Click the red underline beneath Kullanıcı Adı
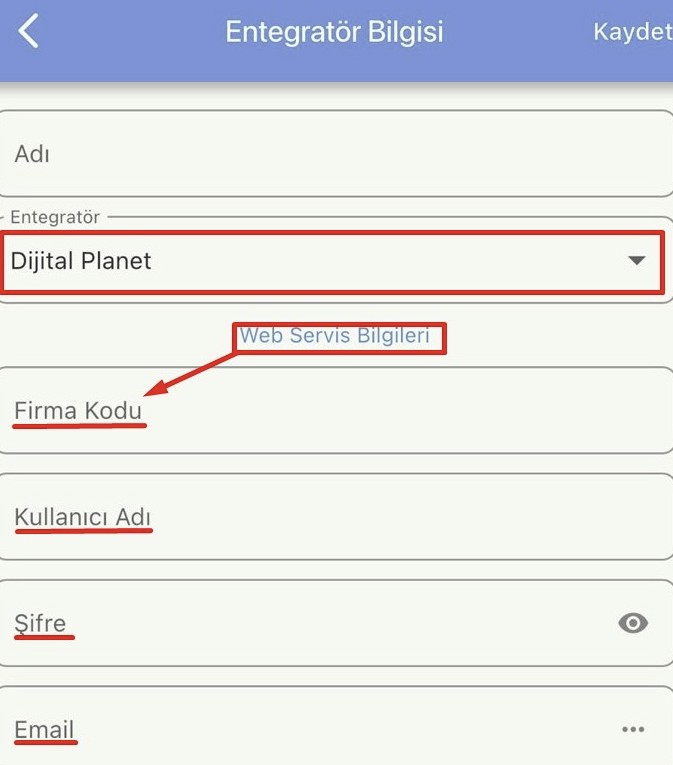The height and width of the screenshot is (765, 673). pos(84,531)
